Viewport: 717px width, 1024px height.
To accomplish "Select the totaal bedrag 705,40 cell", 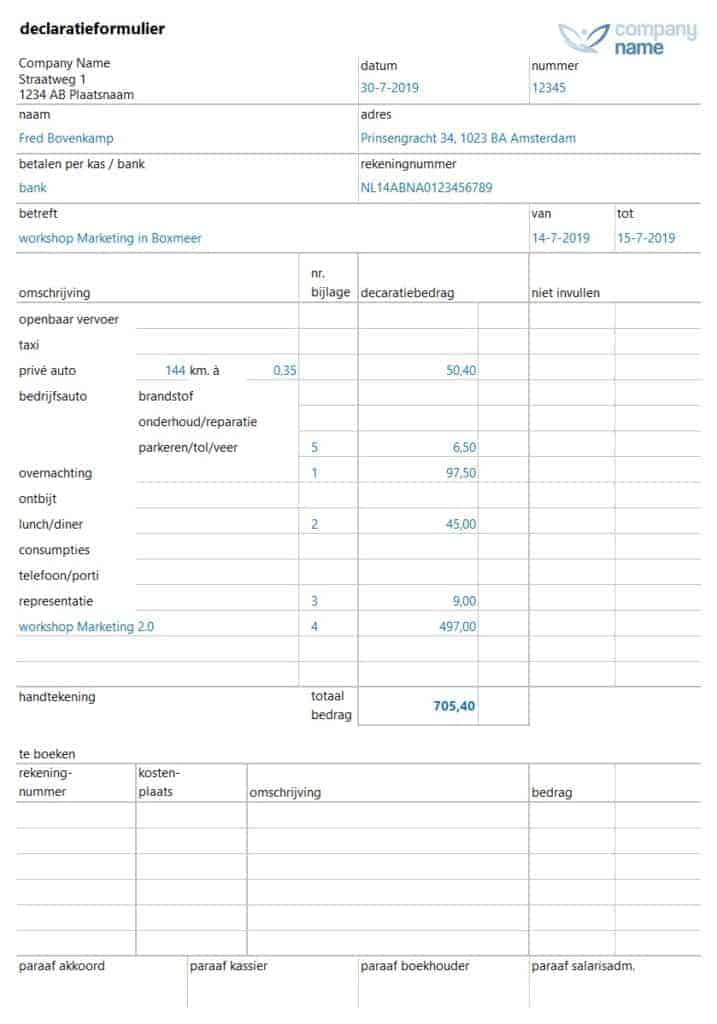I will click(x=418, y=706).
